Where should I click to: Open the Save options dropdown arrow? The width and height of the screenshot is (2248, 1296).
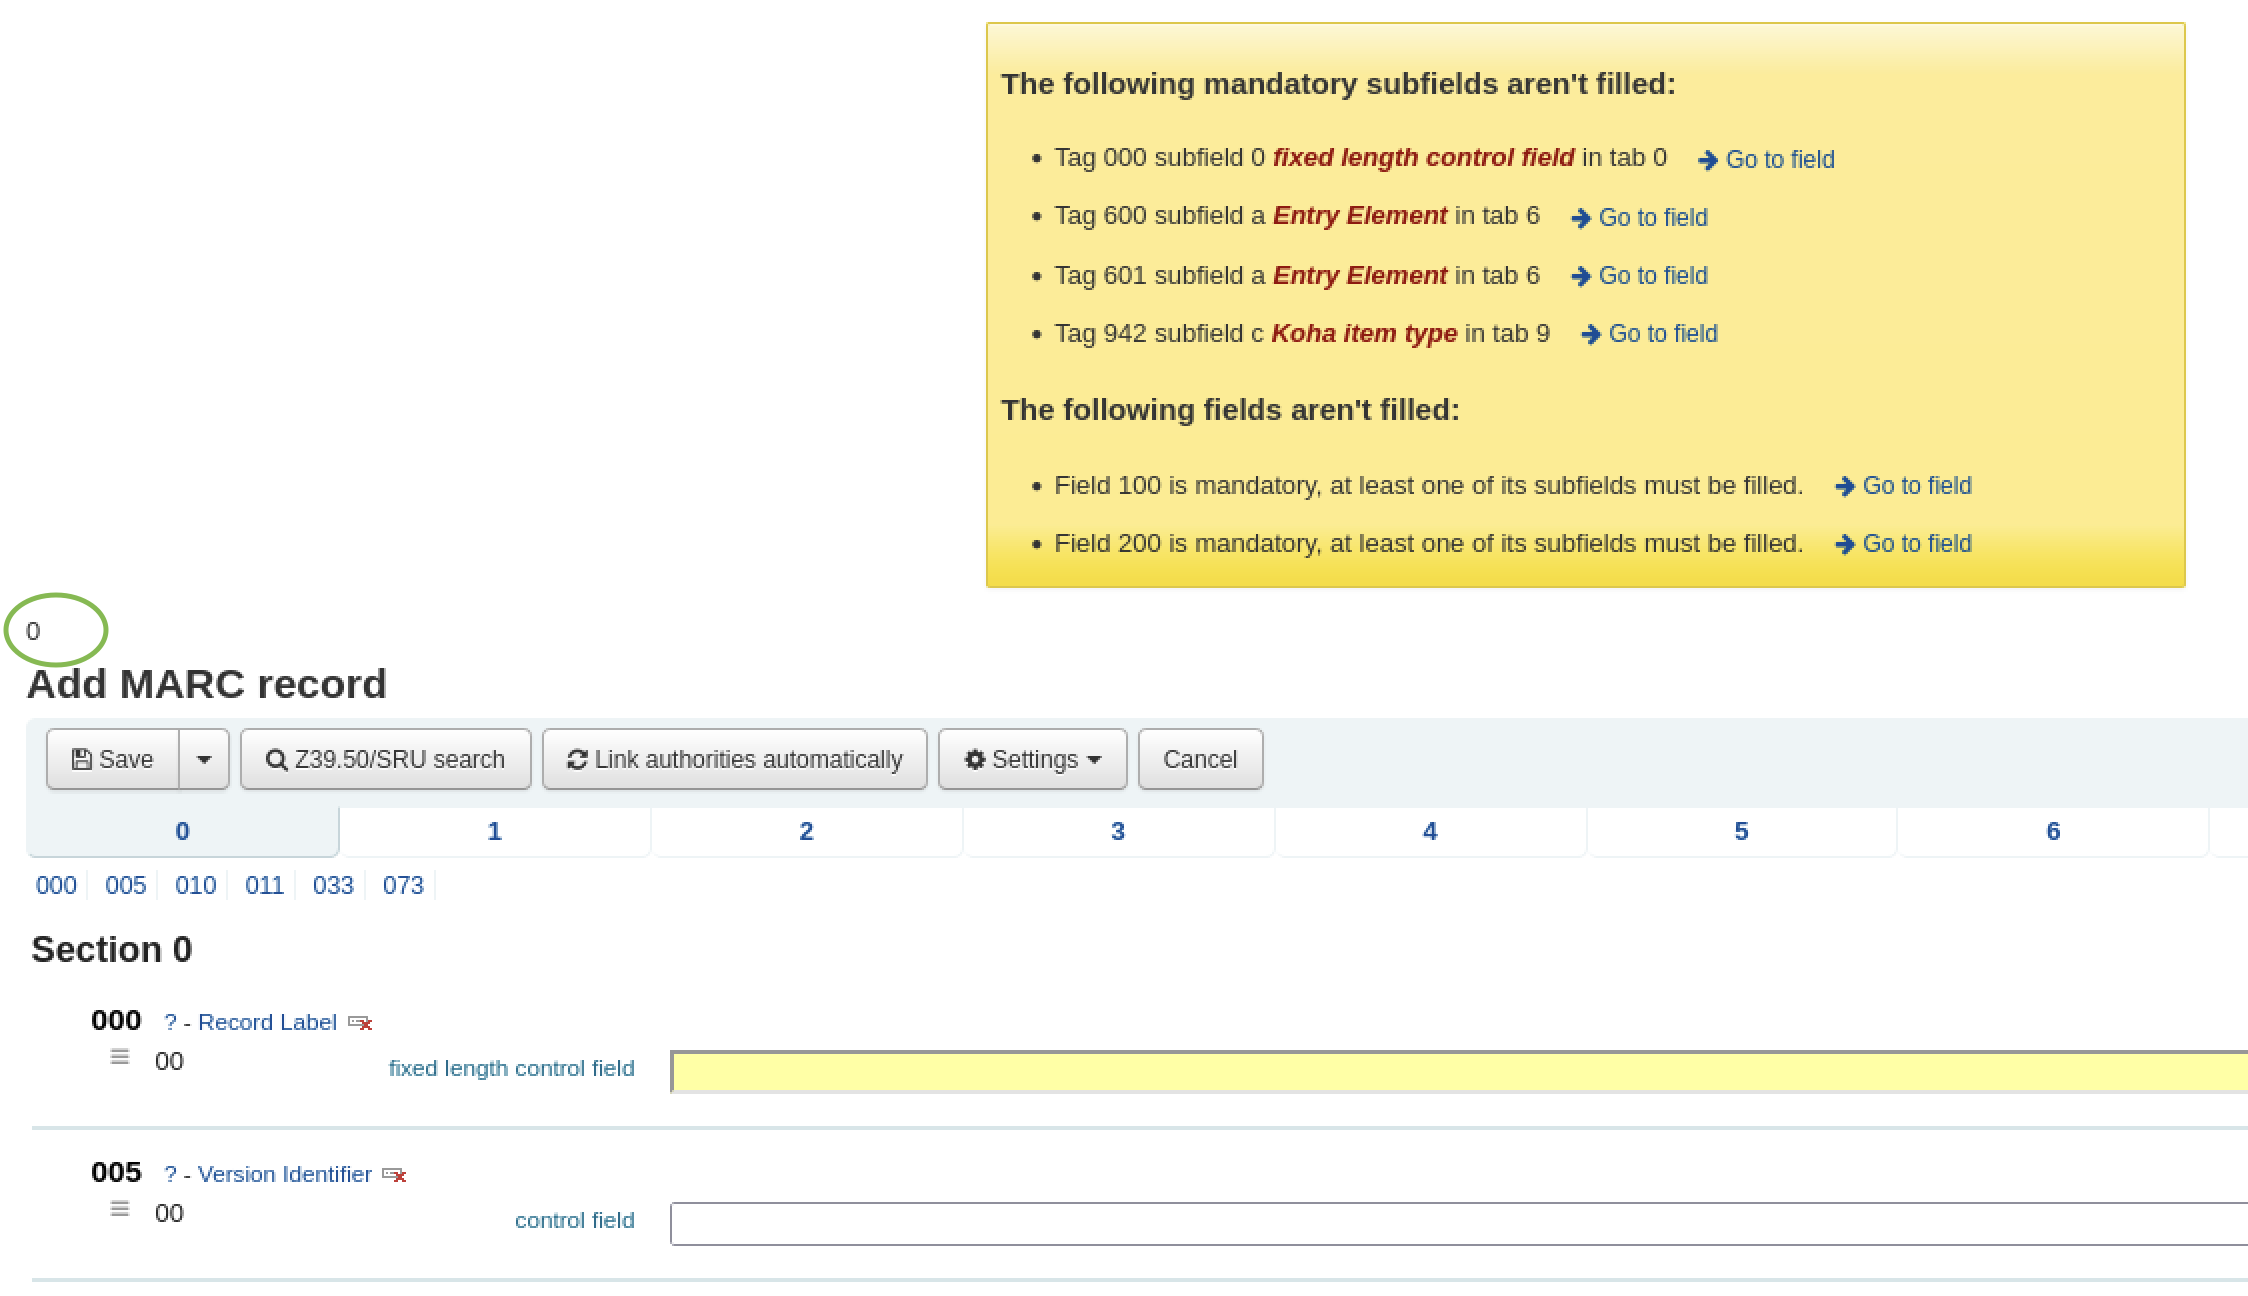click(x=204, y=760)
